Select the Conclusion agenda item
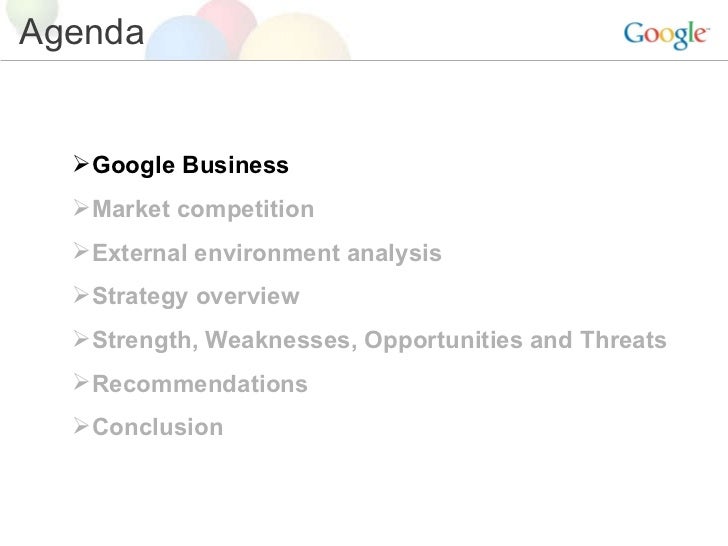 point(158,427)
